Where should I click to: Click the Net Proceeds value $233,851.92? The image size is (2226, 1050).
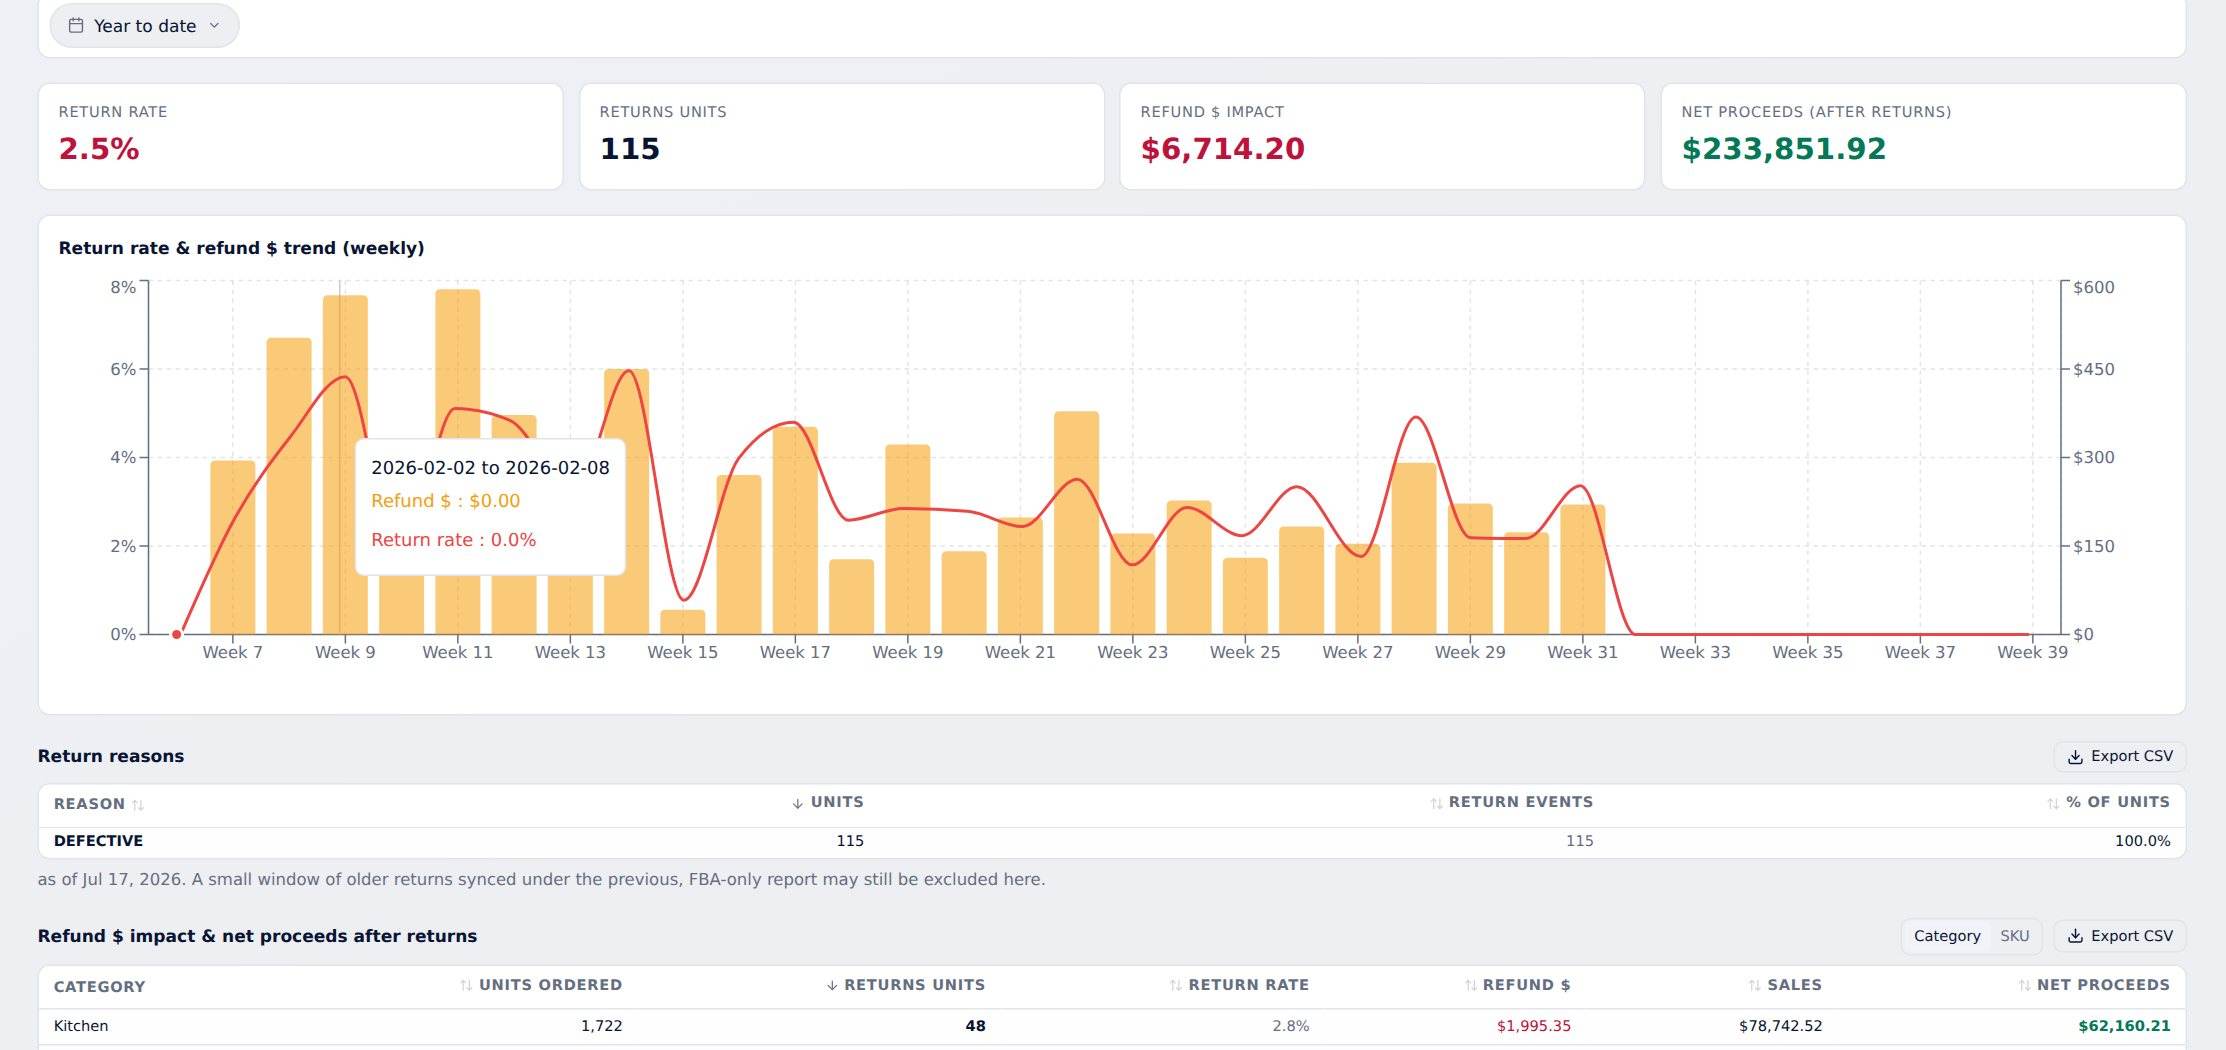pyautogui.click(x=1783, y=149)
